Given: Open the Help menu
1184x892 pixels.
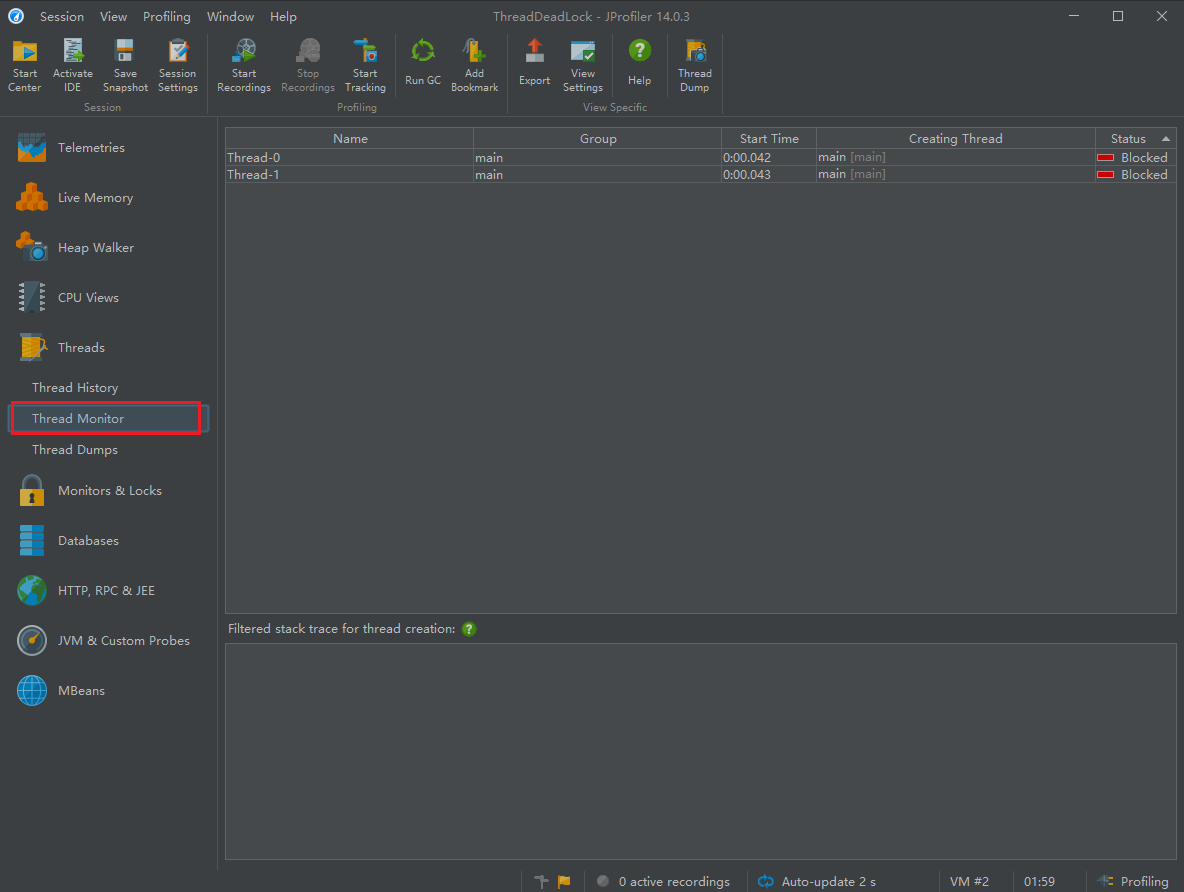Looking at the screenshot, I should point(283,16).
